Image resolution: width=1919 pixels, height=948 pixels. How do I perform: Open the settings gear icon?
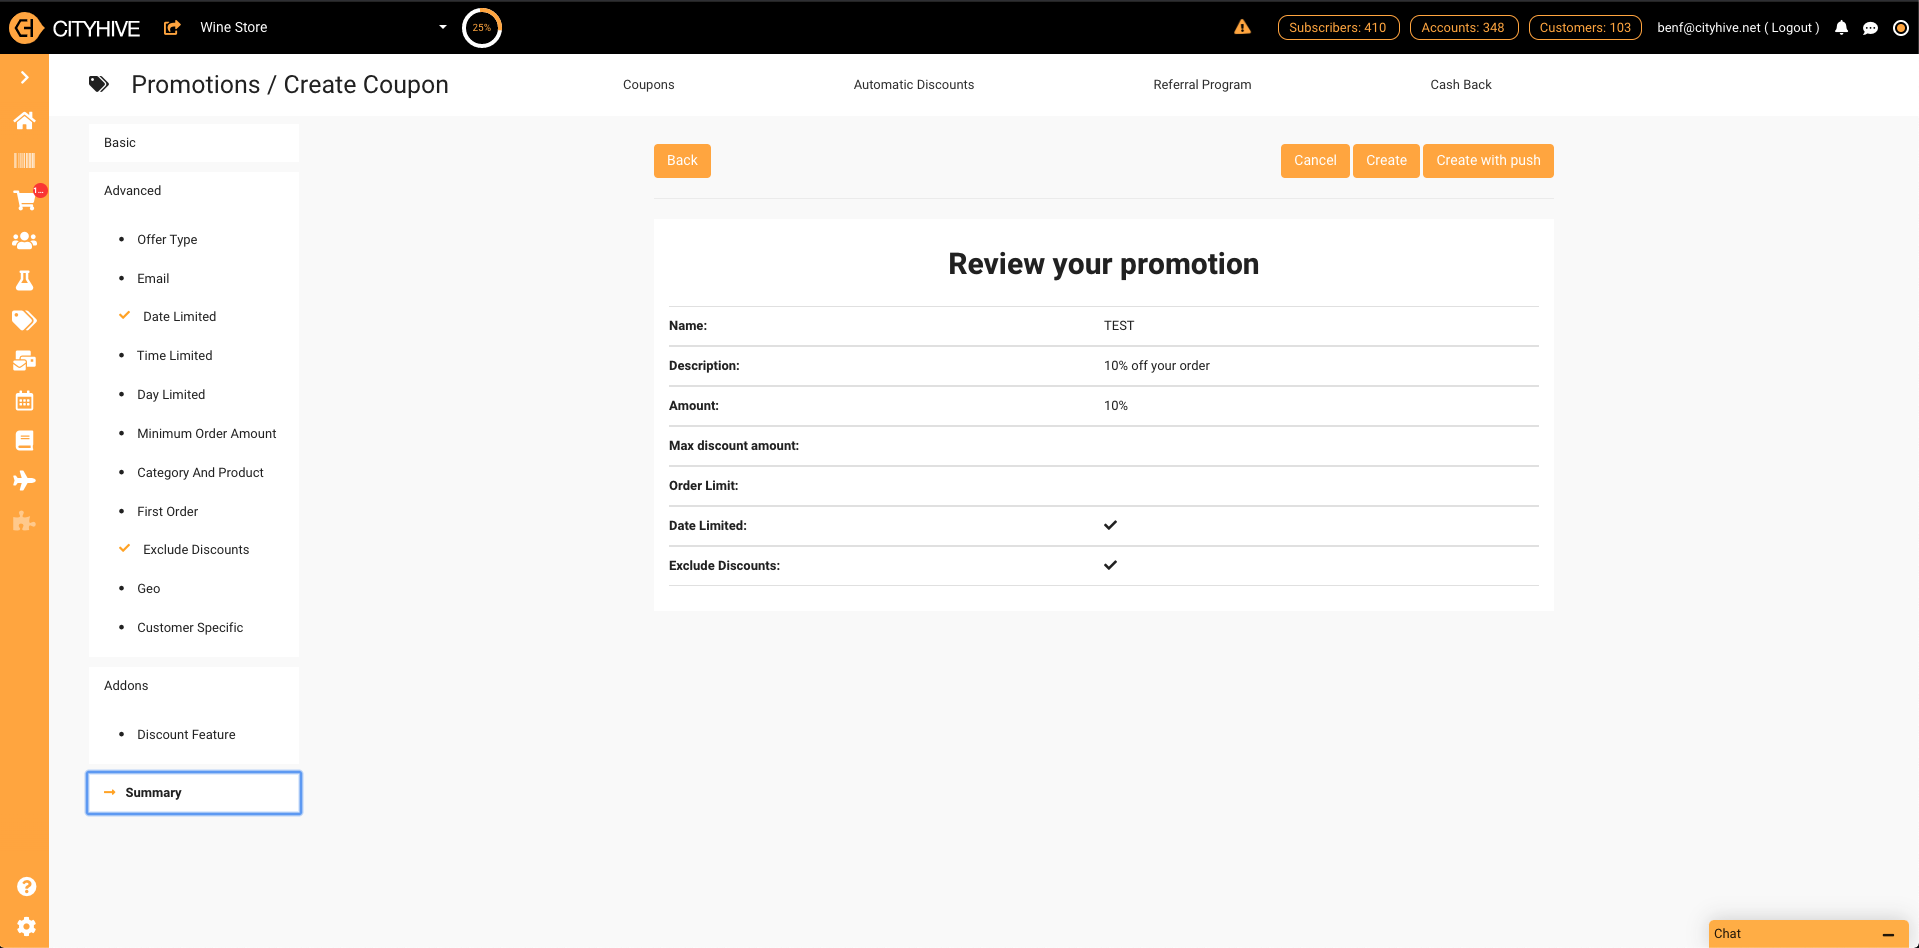pos(27,926)
